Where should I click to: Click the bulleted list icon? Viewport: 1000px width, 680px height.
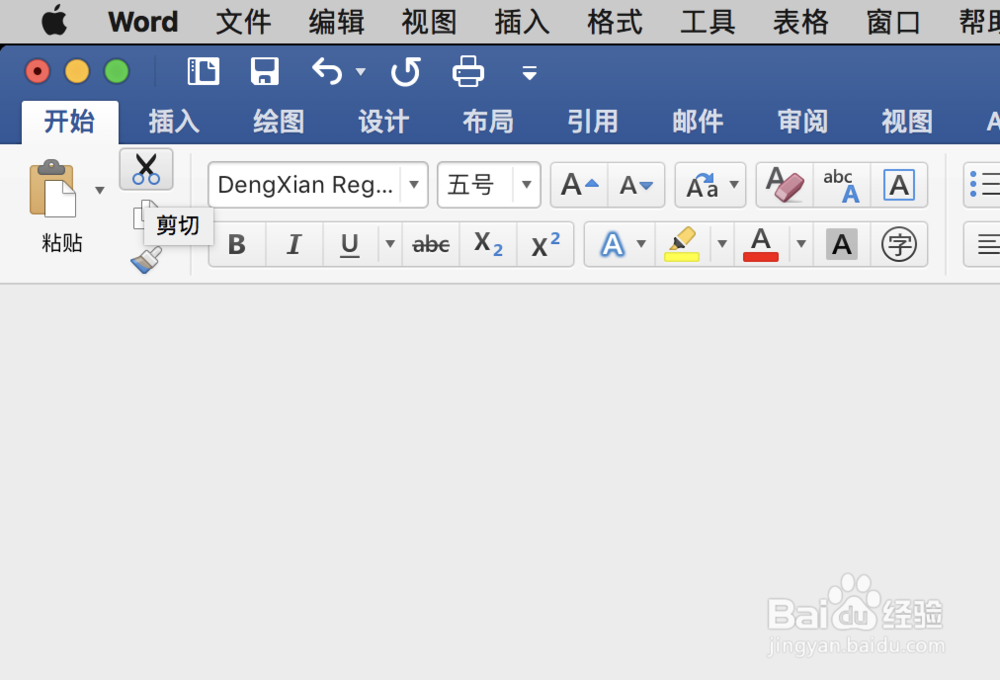(x=983, y=184)
